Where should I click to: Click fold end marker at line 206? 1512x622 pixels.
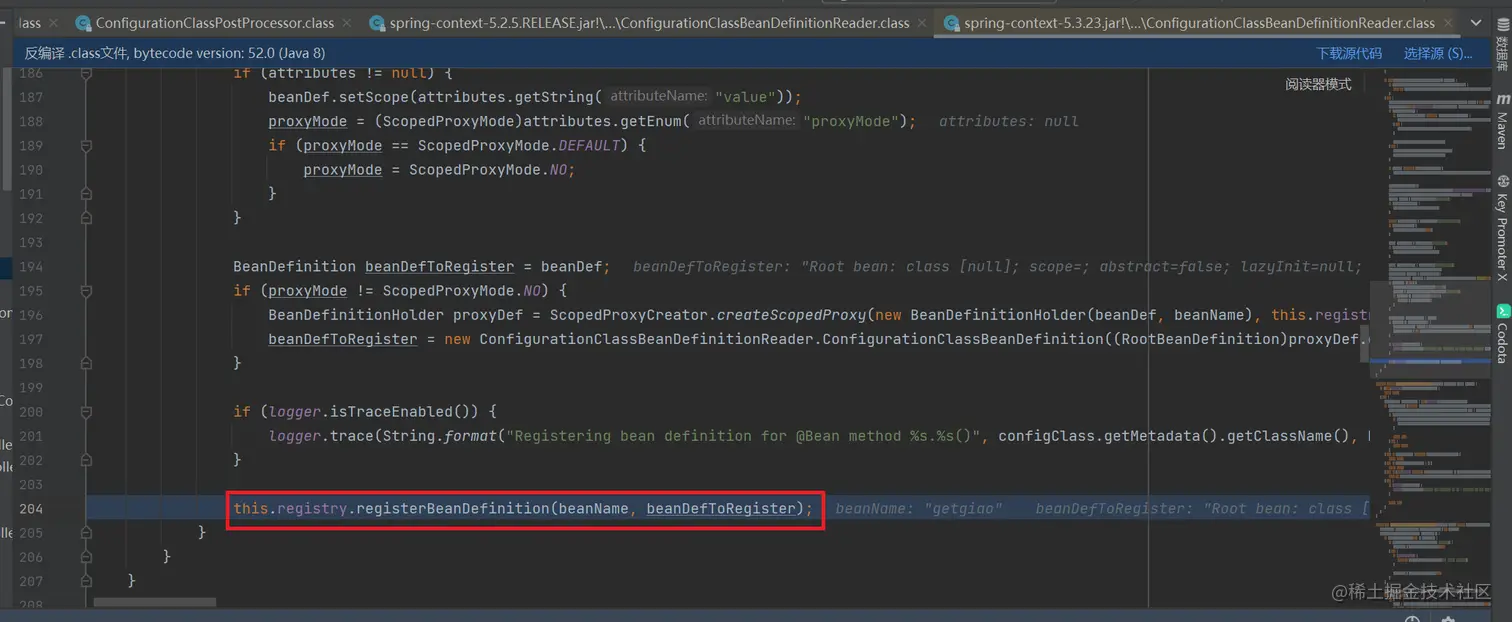tap(86, 556)
